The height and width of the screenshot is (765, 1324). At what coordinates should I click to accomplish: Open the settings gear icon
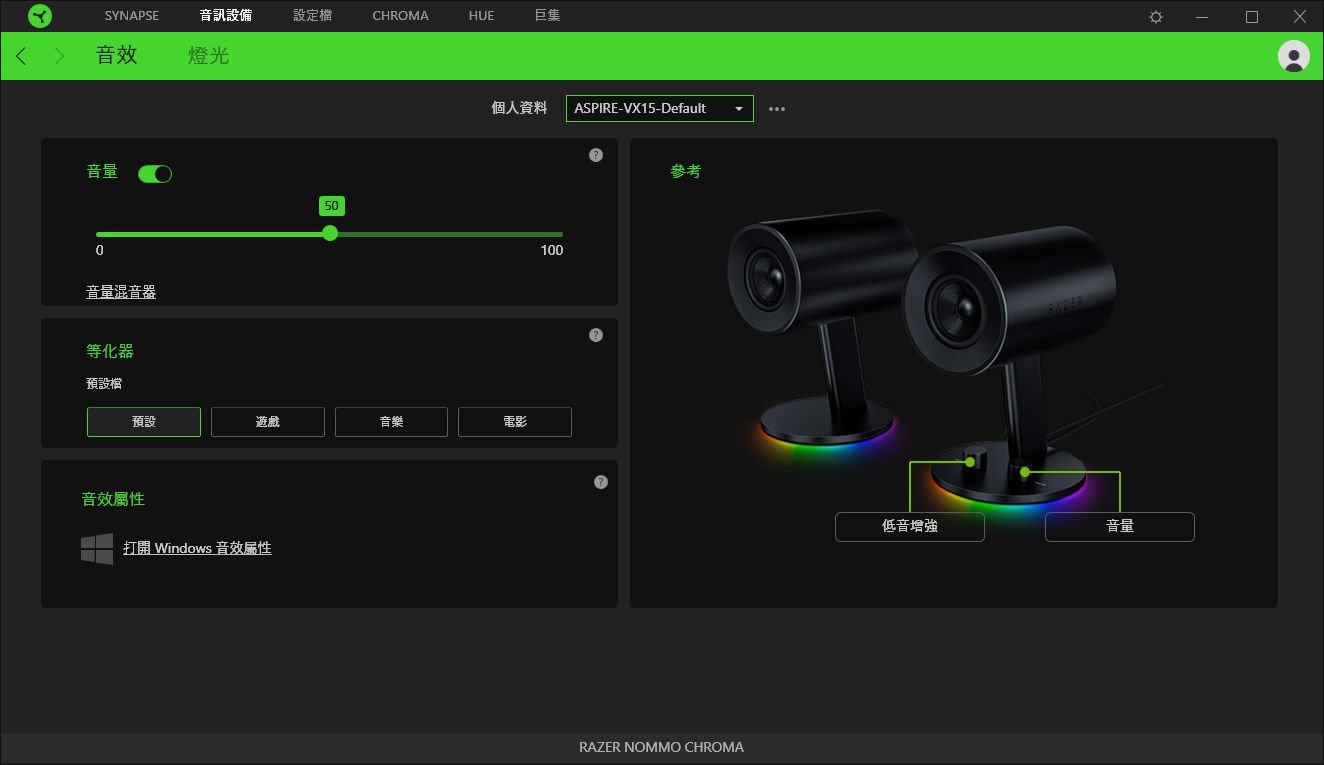pos(1156,17)
